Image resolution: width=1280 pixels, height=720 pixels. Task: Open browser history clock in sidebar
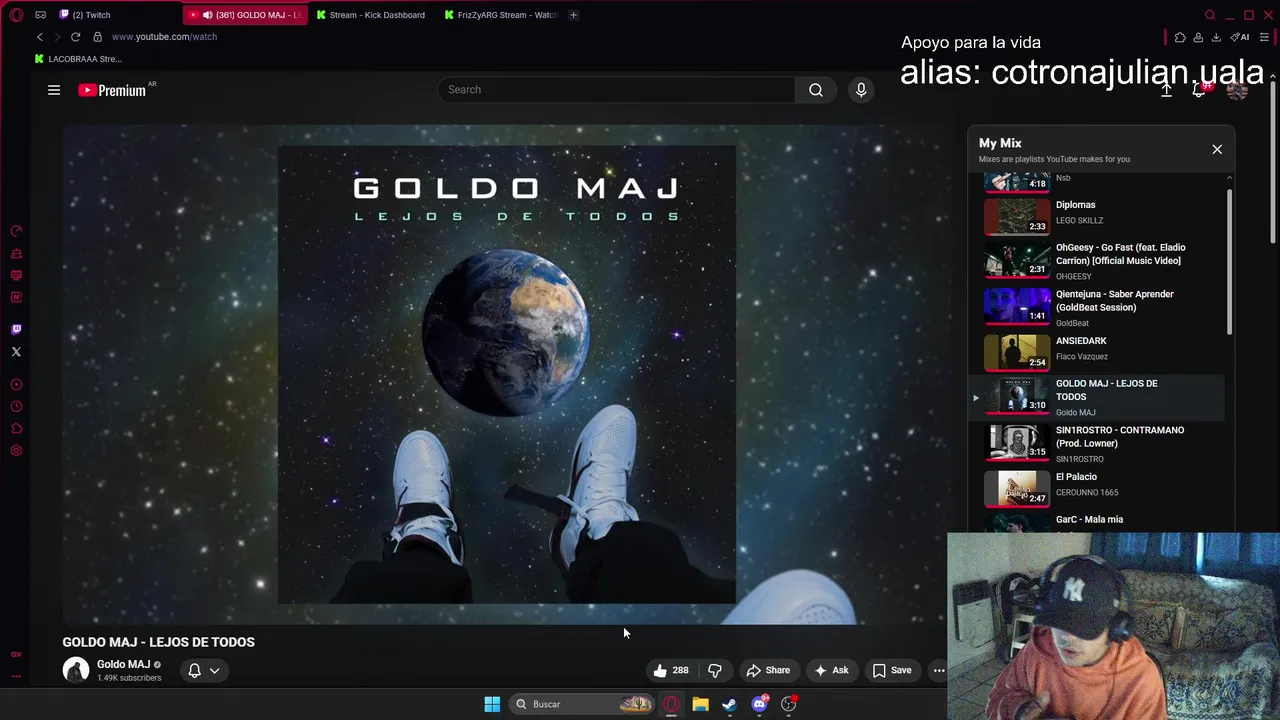[16, 406]
